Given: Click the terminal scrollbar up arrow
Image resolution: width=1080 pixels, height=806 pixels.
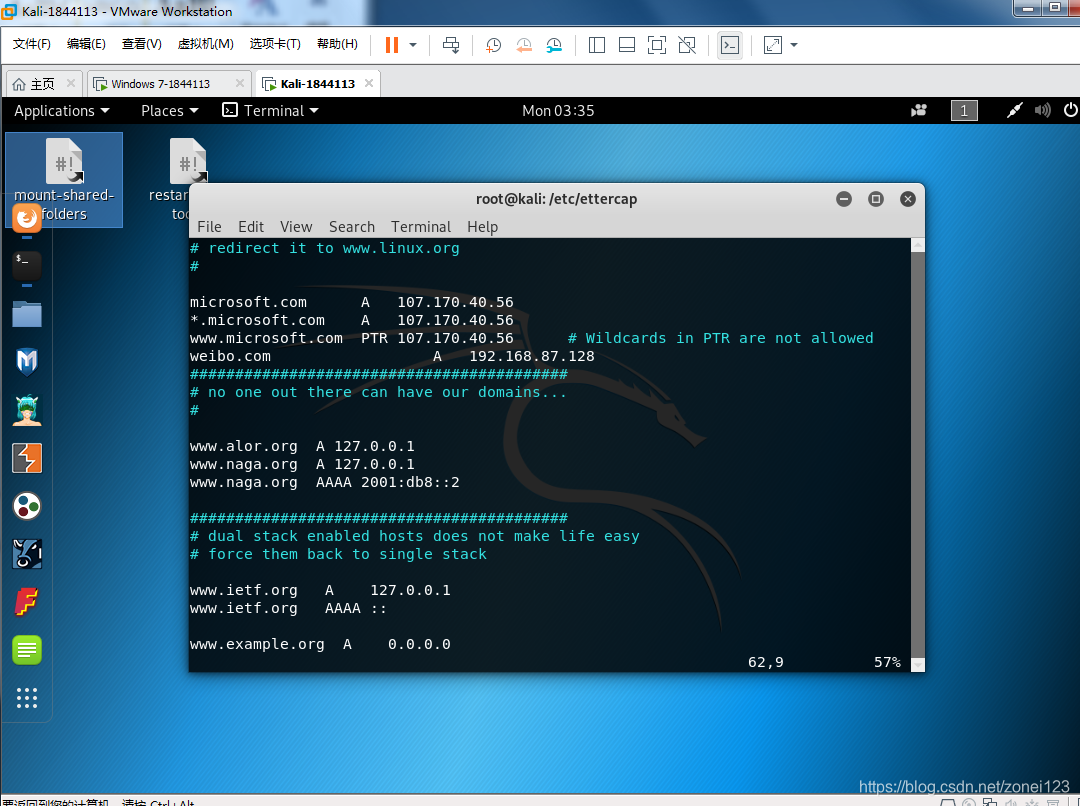Looking at the screenshot, I should pos(917,246).
